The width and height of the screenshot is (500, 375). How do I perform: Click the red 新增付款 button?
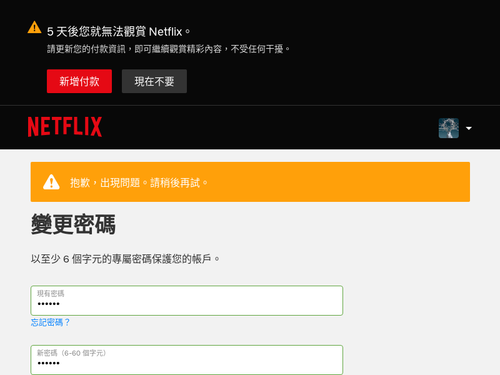pyautogui.click(x=79, y=81)
